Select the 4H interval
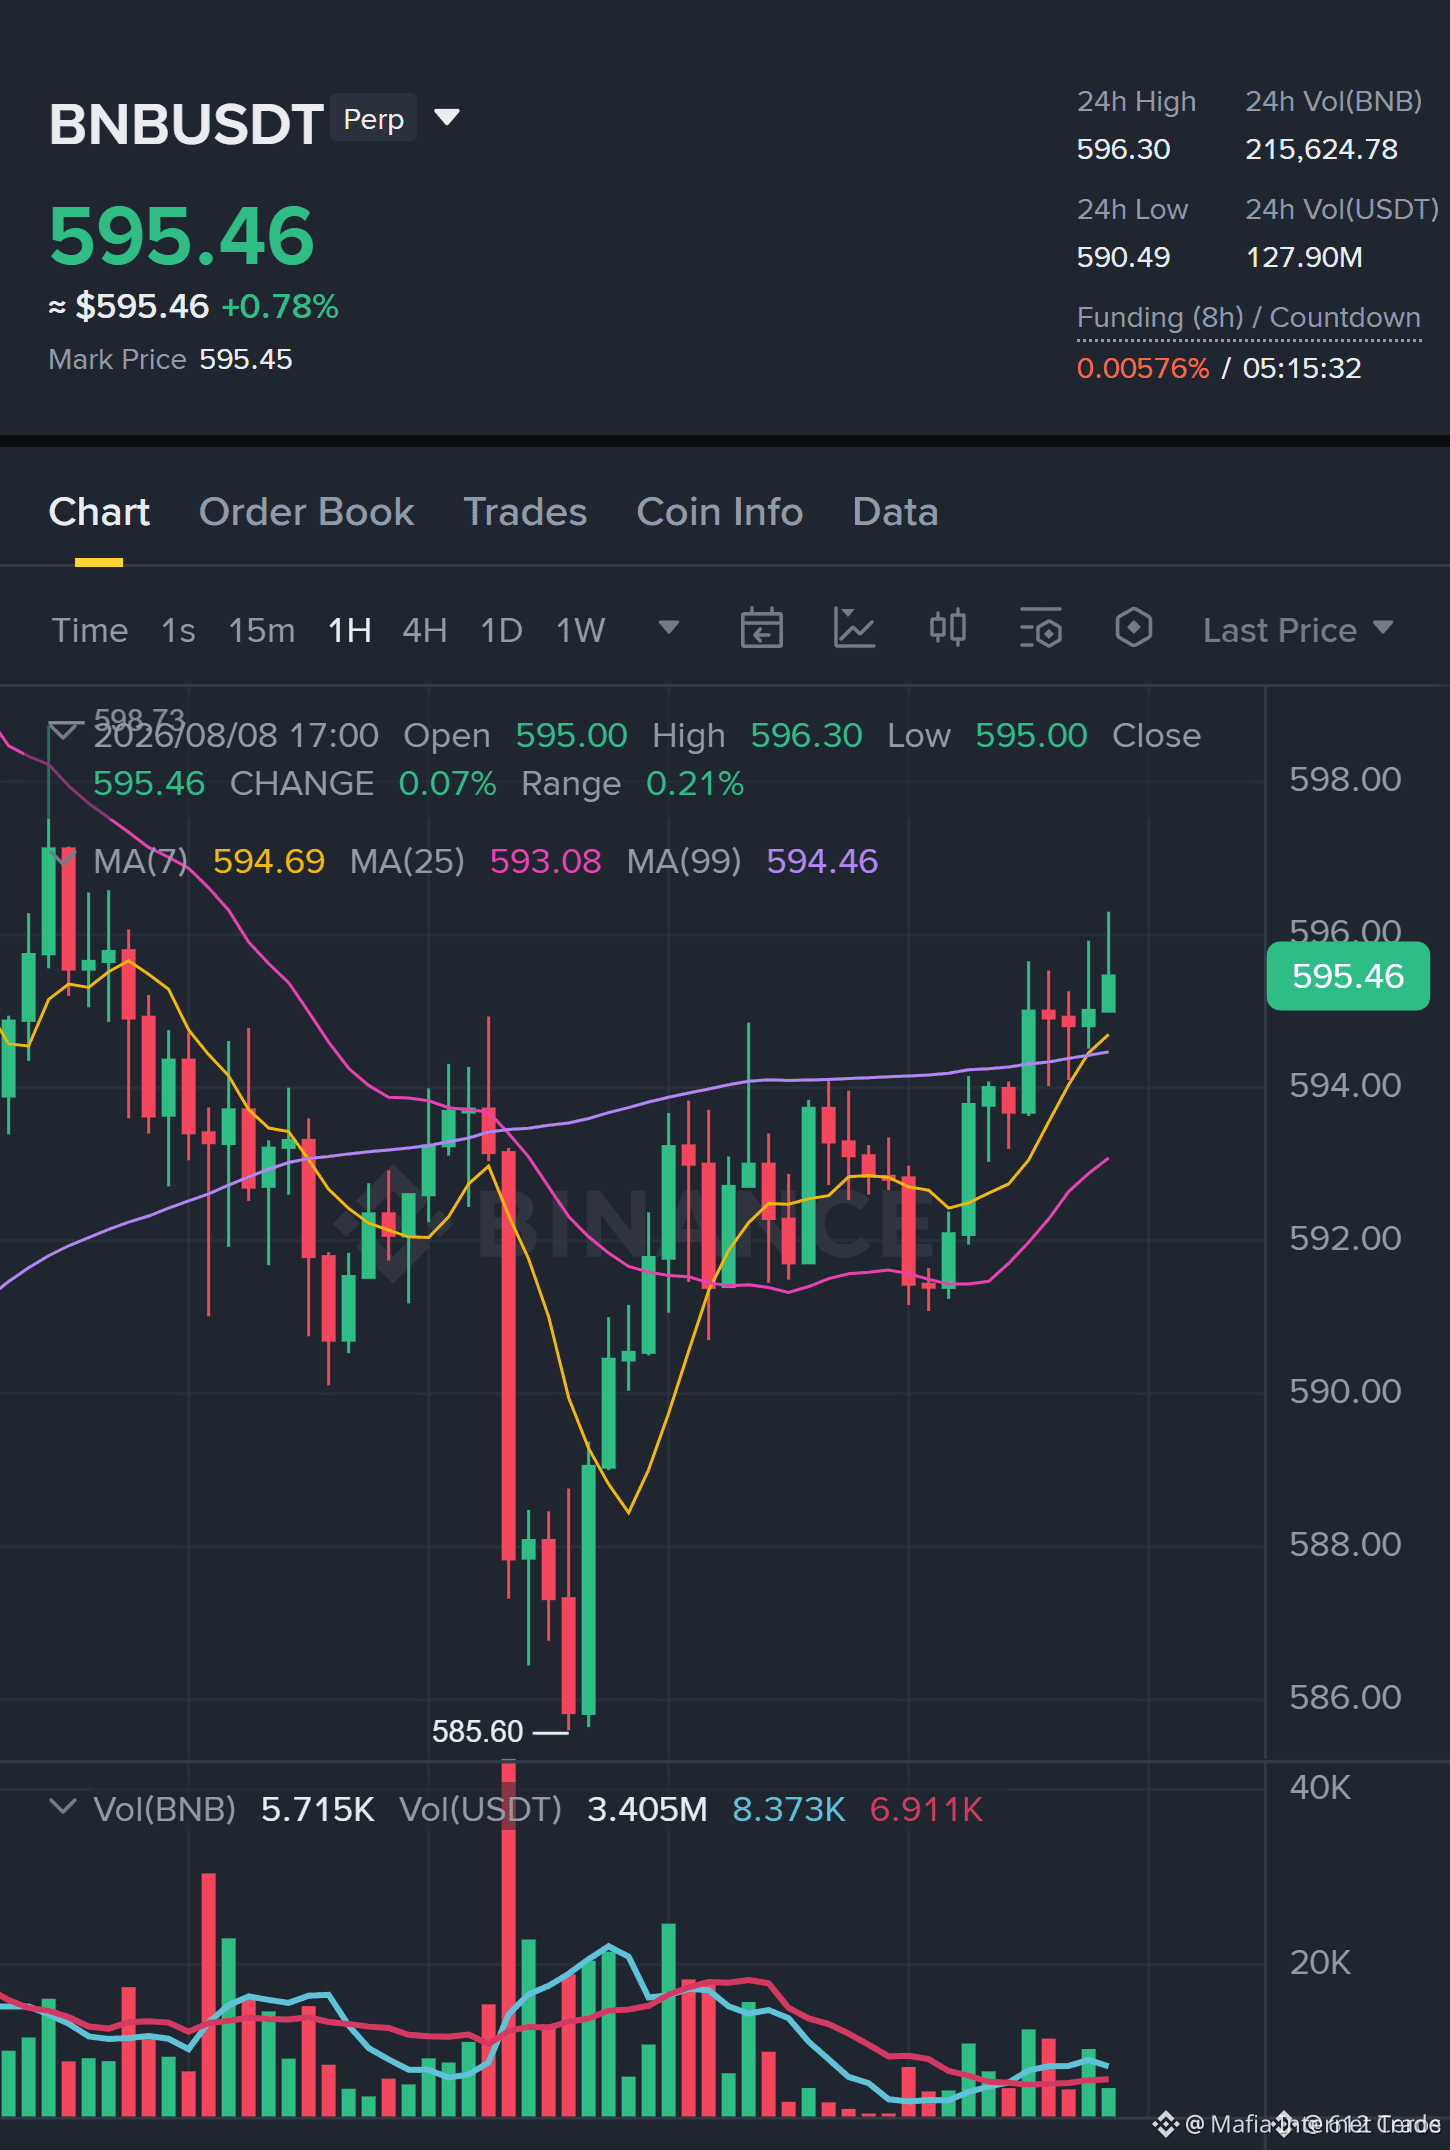Image resolution: width=1450 pixels, height=2150 pixels. (425, 630)
